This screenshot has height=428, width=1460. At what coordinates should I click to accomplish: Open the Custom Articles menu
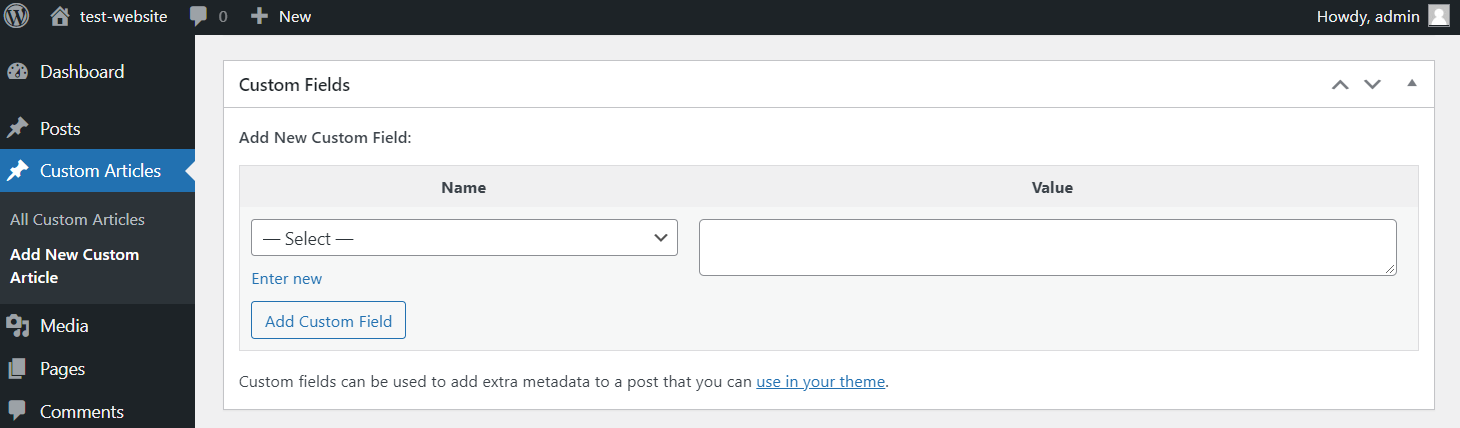point(100,171)
